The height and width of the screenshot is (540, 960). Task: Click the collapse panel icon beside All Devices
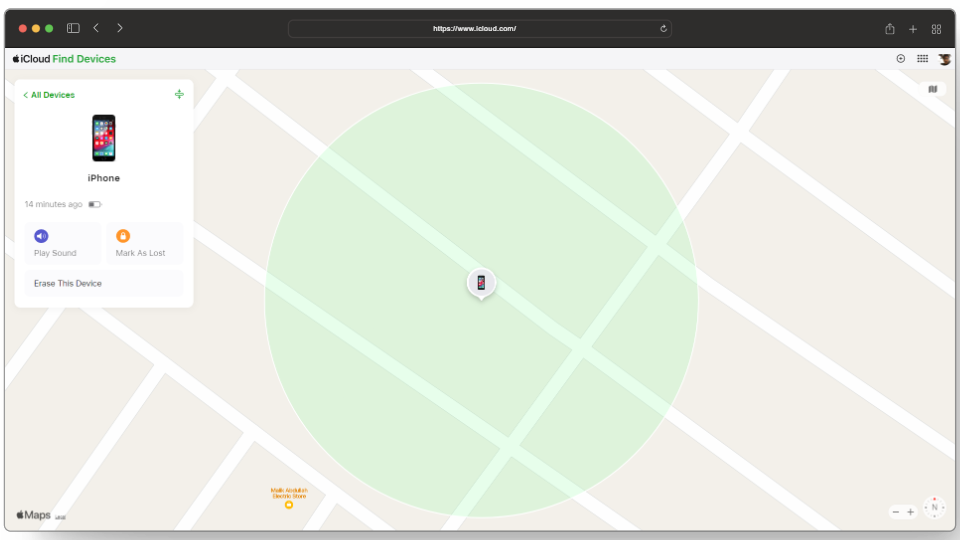point(179,94)
